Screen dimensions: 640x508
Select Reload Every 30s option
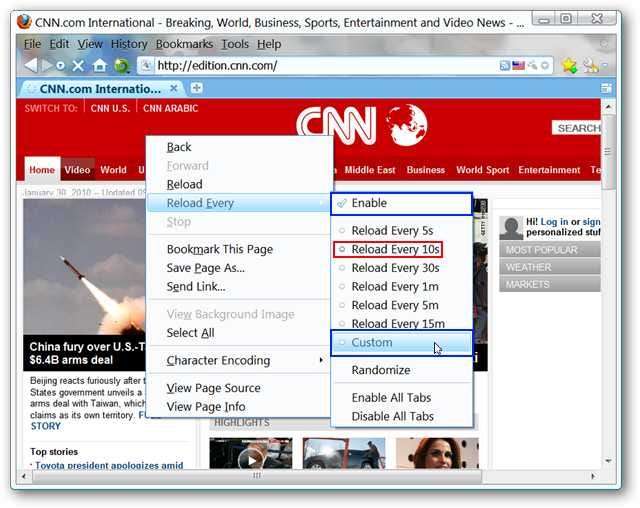402,268
